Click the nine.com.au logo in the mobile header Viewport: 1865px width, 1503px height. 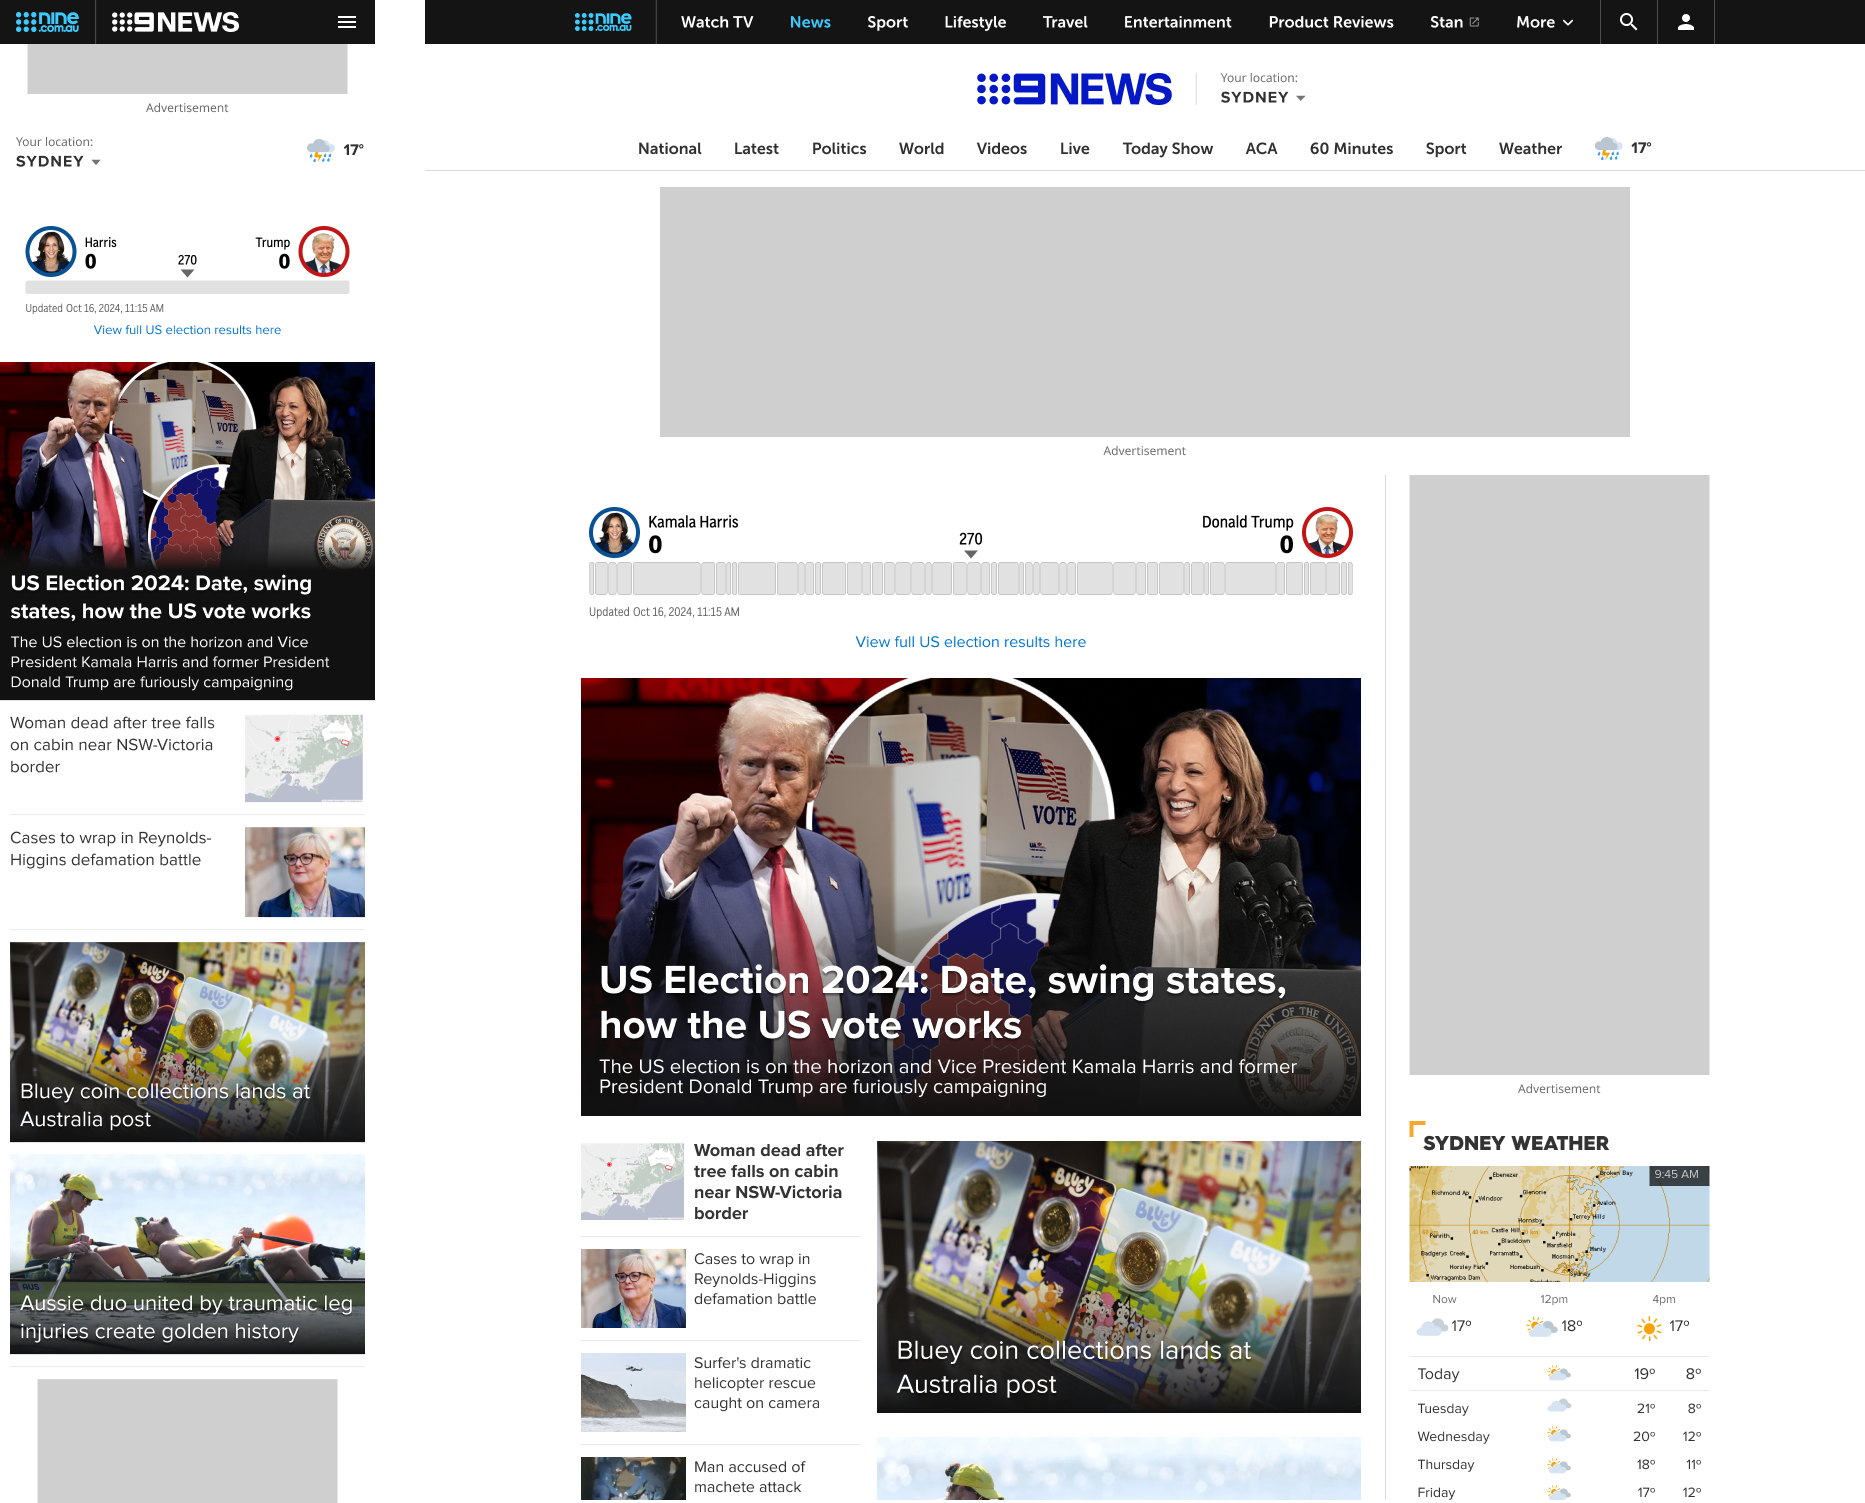pyautogui.click(x=47, y=22)
